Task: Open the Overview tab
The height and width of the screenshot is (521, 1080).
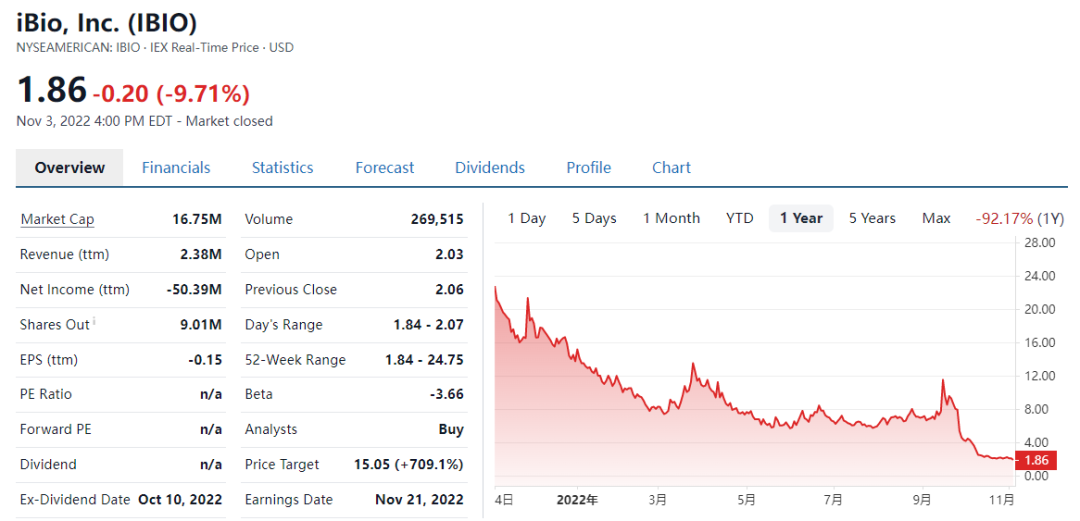Action: (70, 167)
